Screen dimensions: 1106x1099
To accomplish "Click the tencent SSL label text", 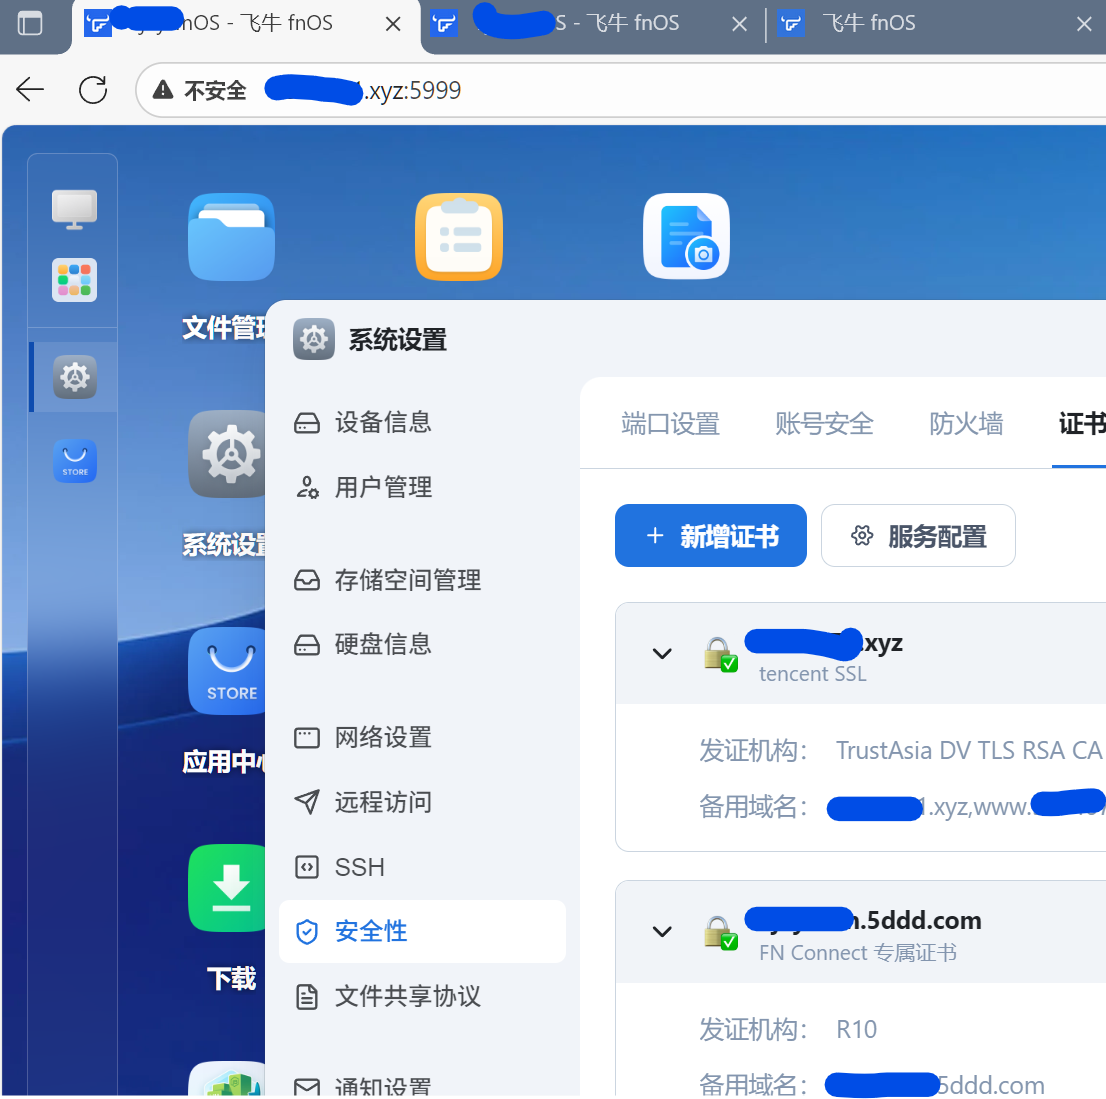I will point(813,674).
